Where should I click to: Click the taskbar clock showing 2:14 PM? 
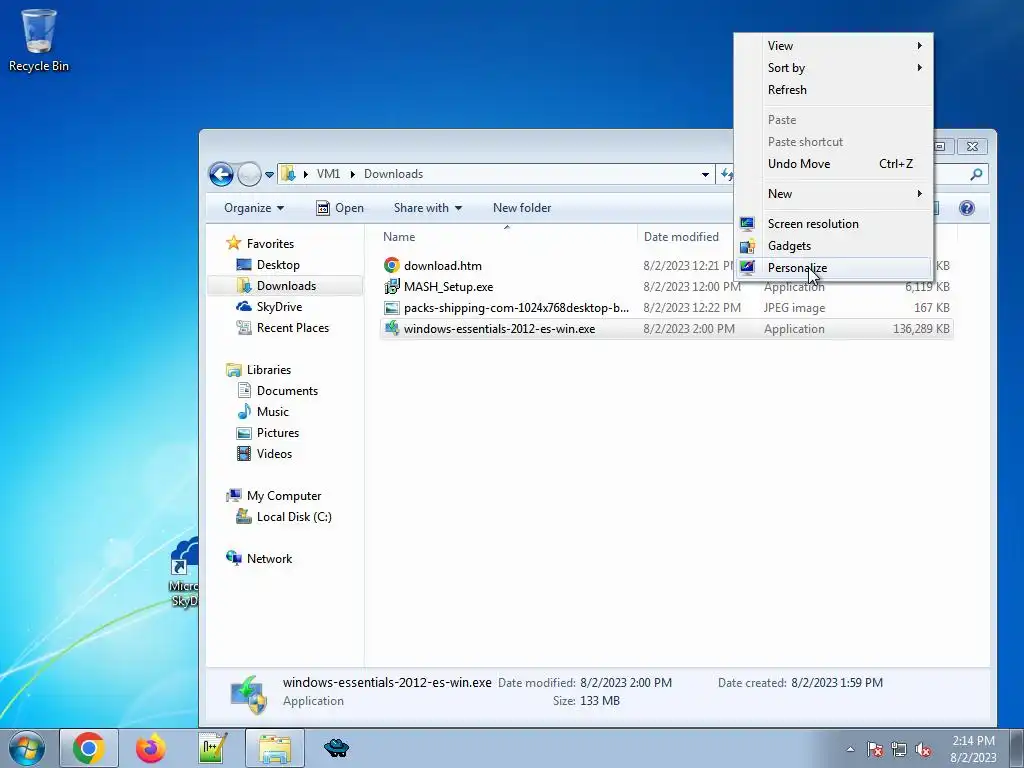coord(973,749)
